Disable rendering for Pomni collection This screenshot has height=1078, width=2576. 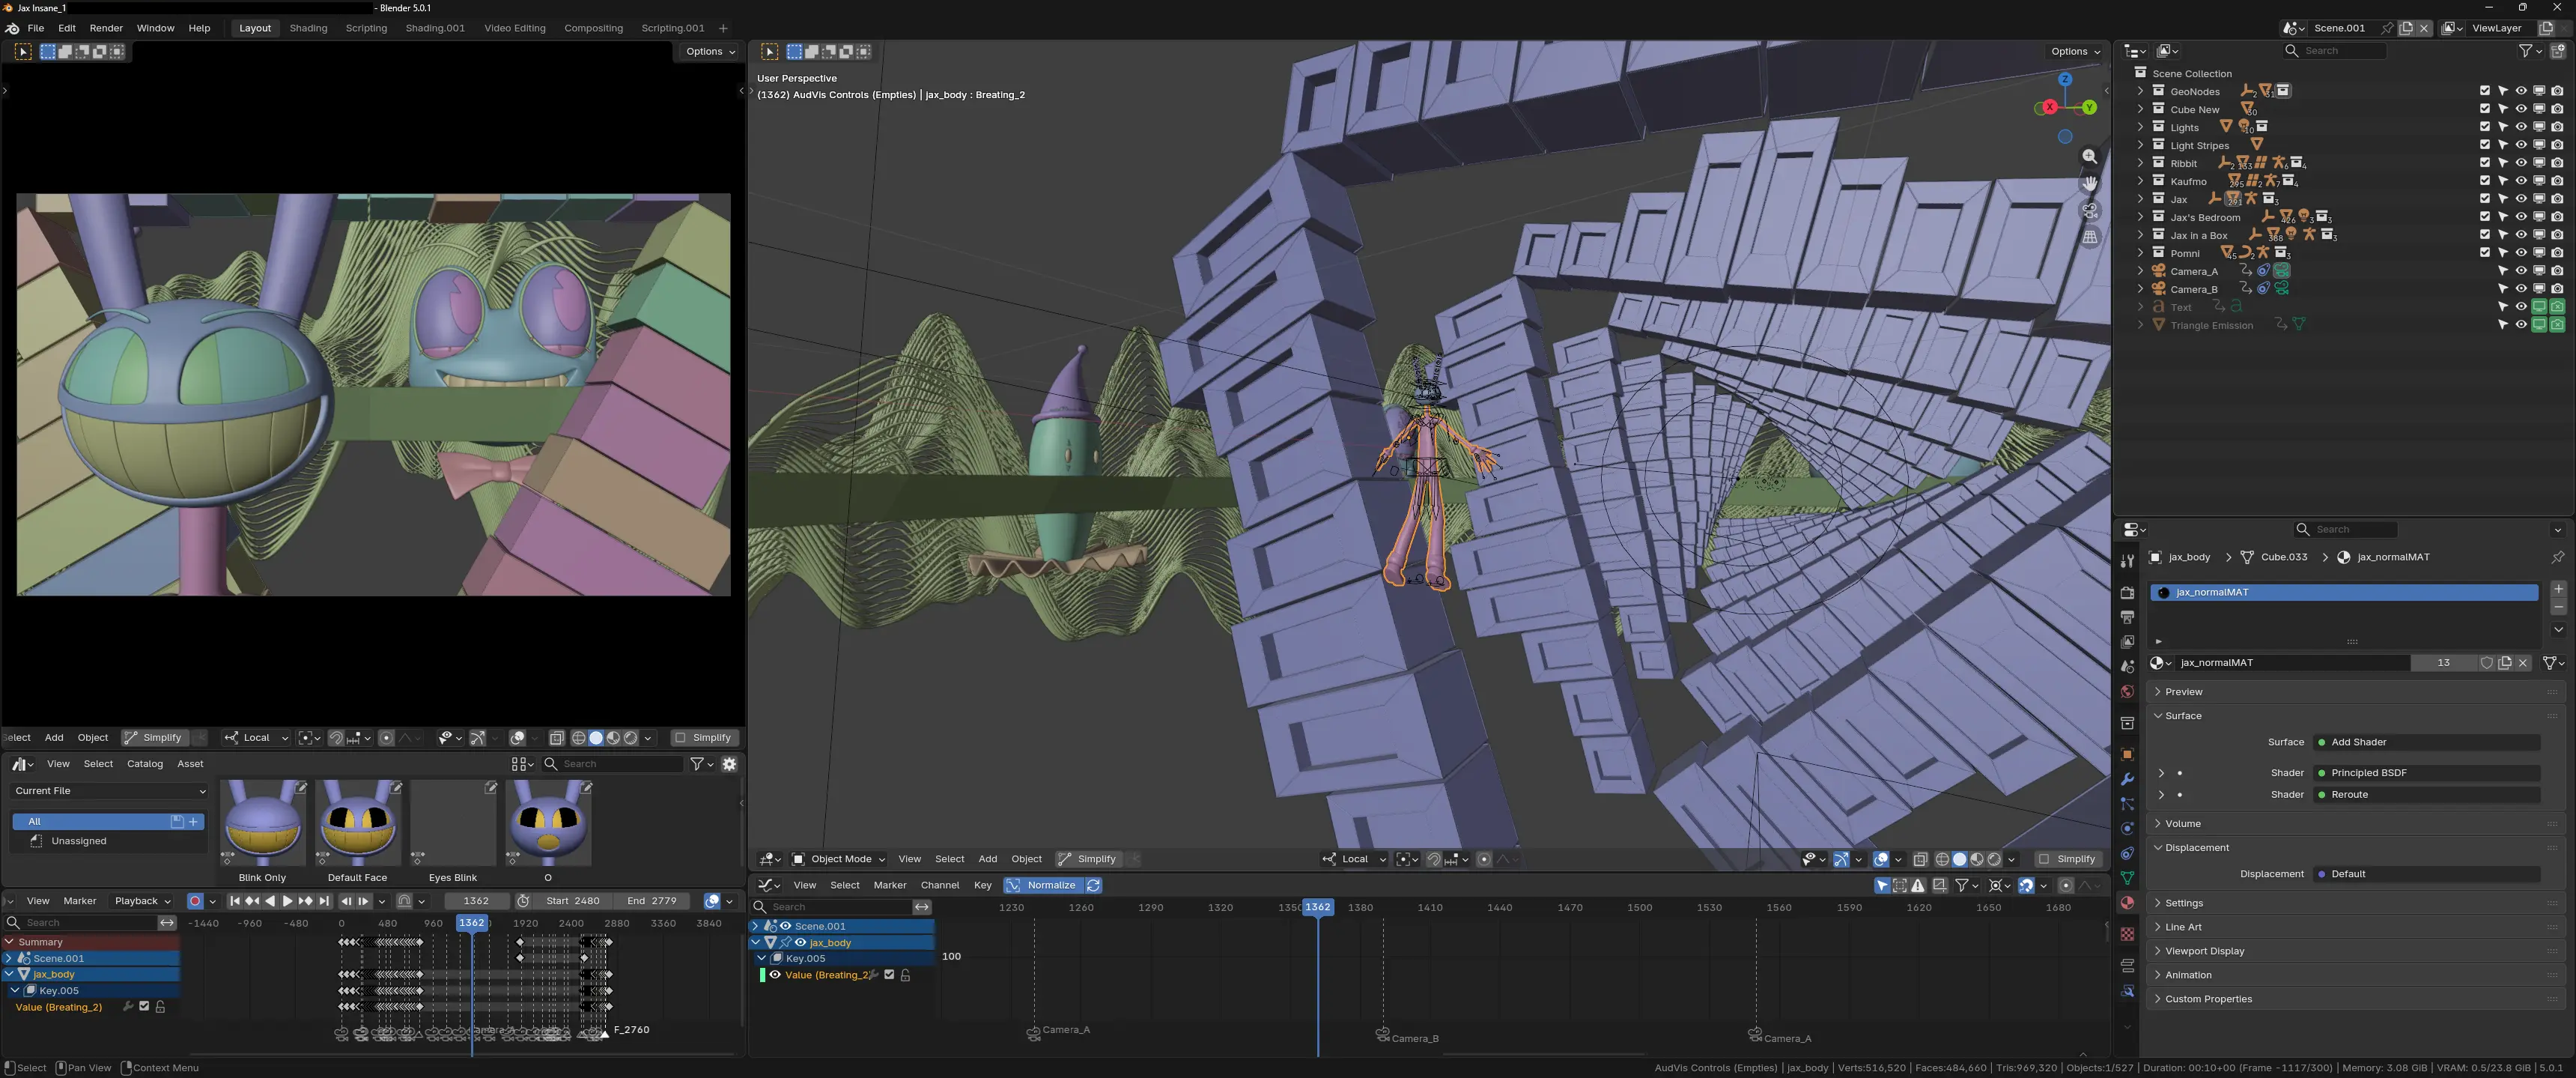(x=2557, y=253)
